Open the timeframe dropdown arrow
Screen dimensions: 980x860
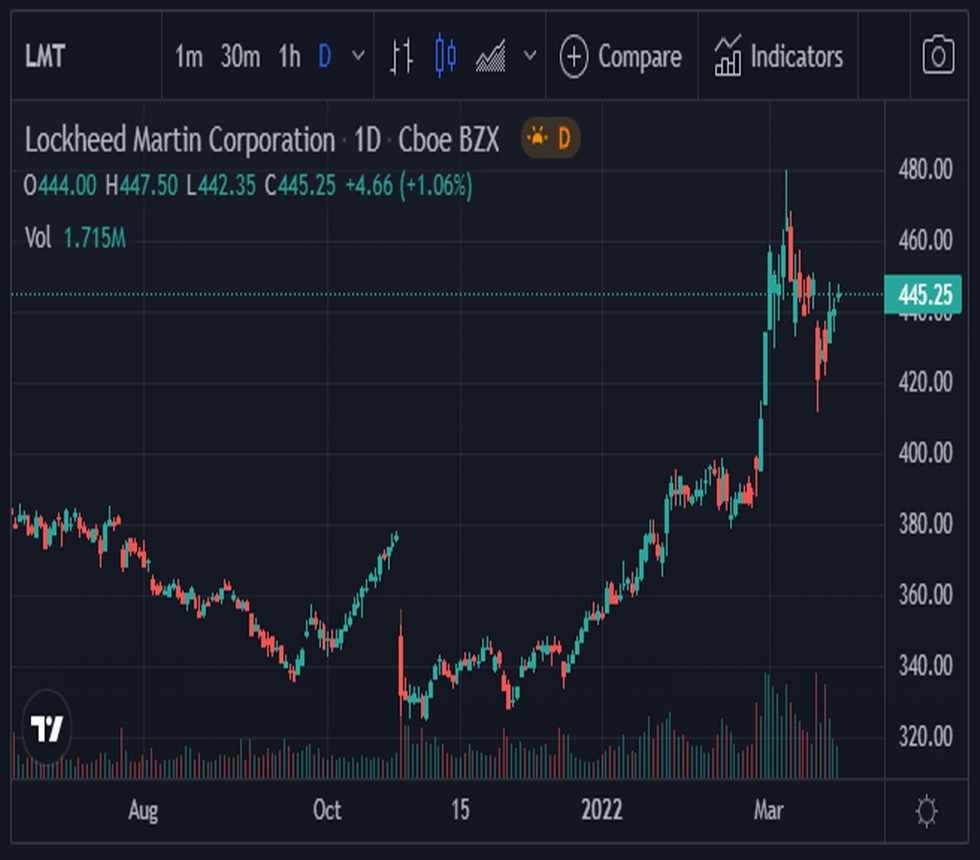358,56
